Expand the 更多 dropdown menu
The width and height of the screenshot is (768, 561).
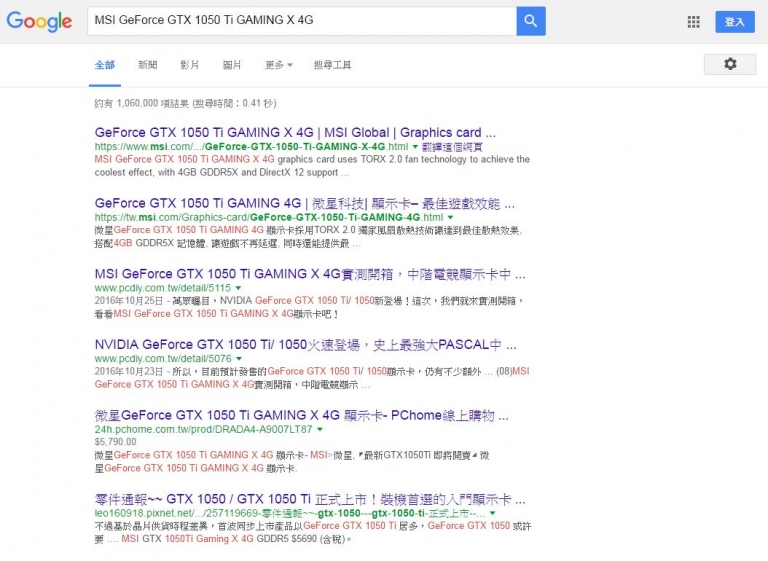click(279, 65)
